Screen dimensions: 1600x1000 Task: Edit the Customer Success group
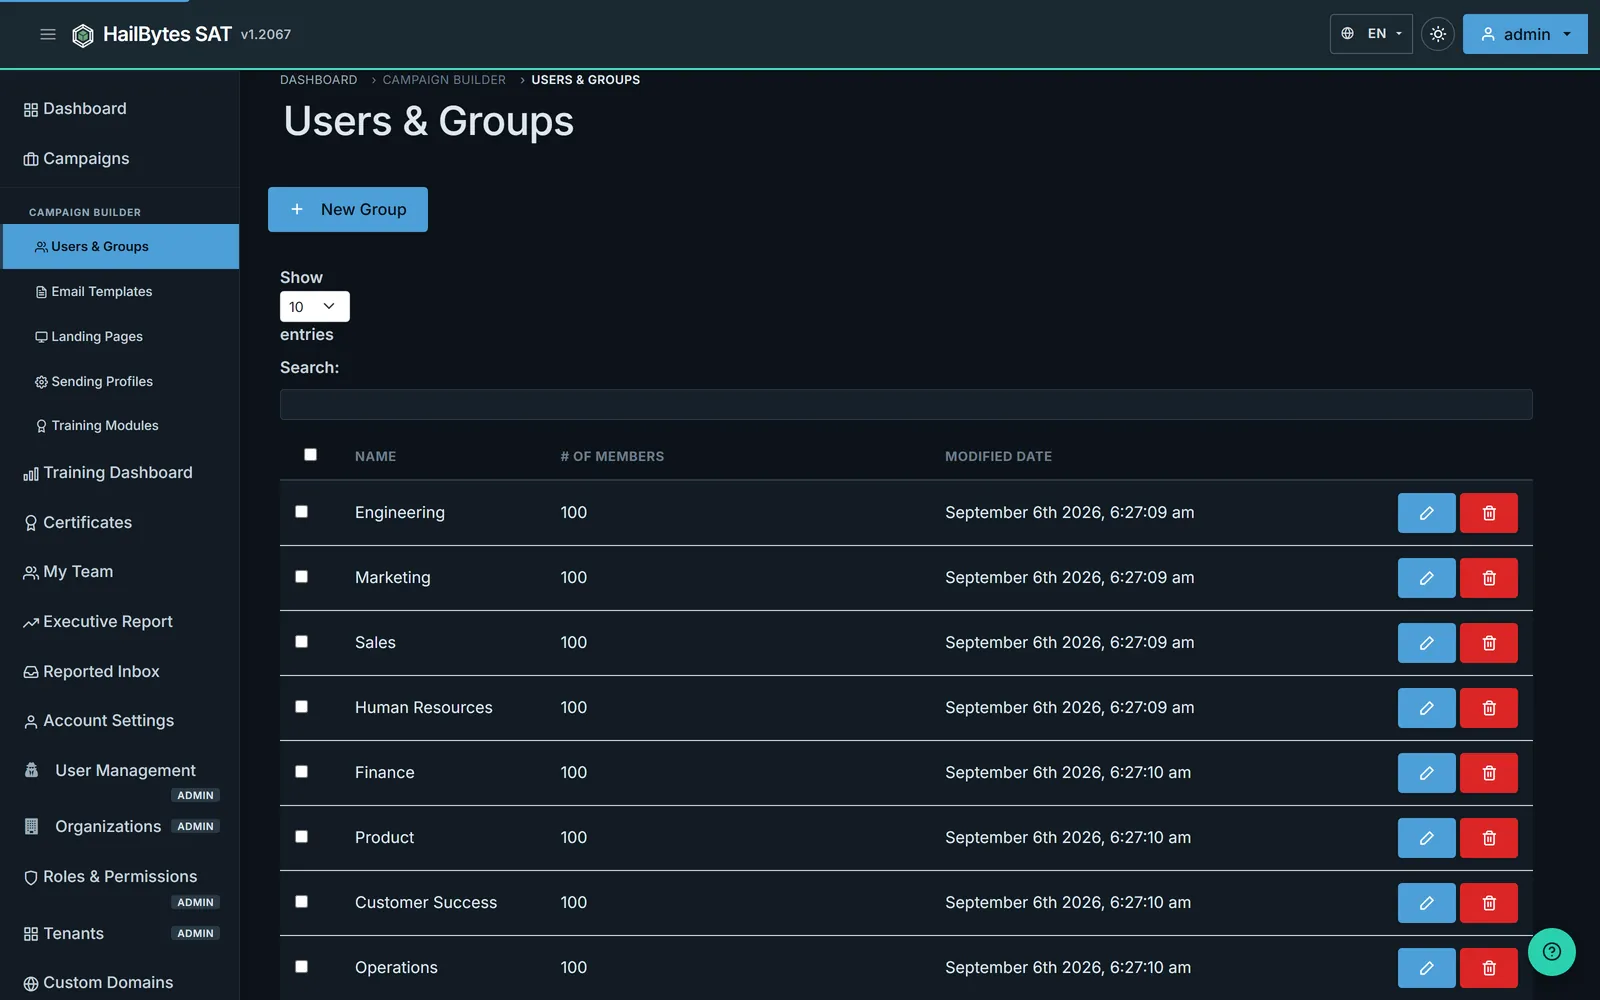[1426, 903]
